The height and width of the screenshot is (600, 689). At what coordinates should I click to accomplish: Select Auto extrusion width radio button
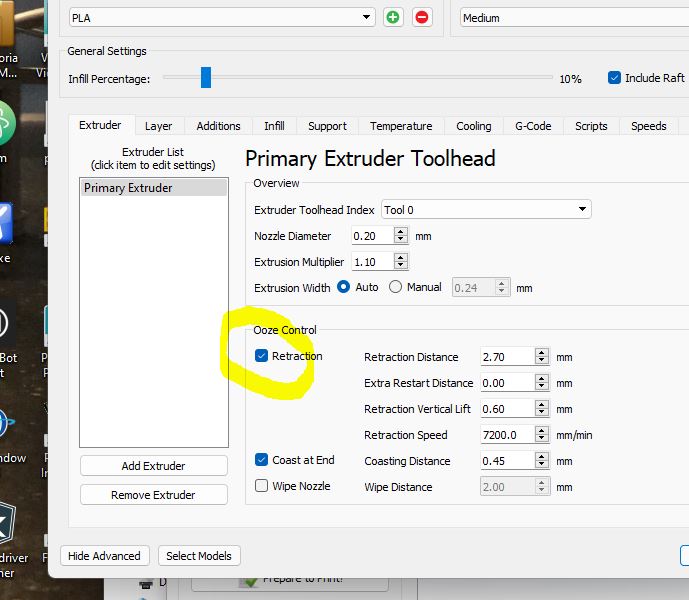[343, 287]
